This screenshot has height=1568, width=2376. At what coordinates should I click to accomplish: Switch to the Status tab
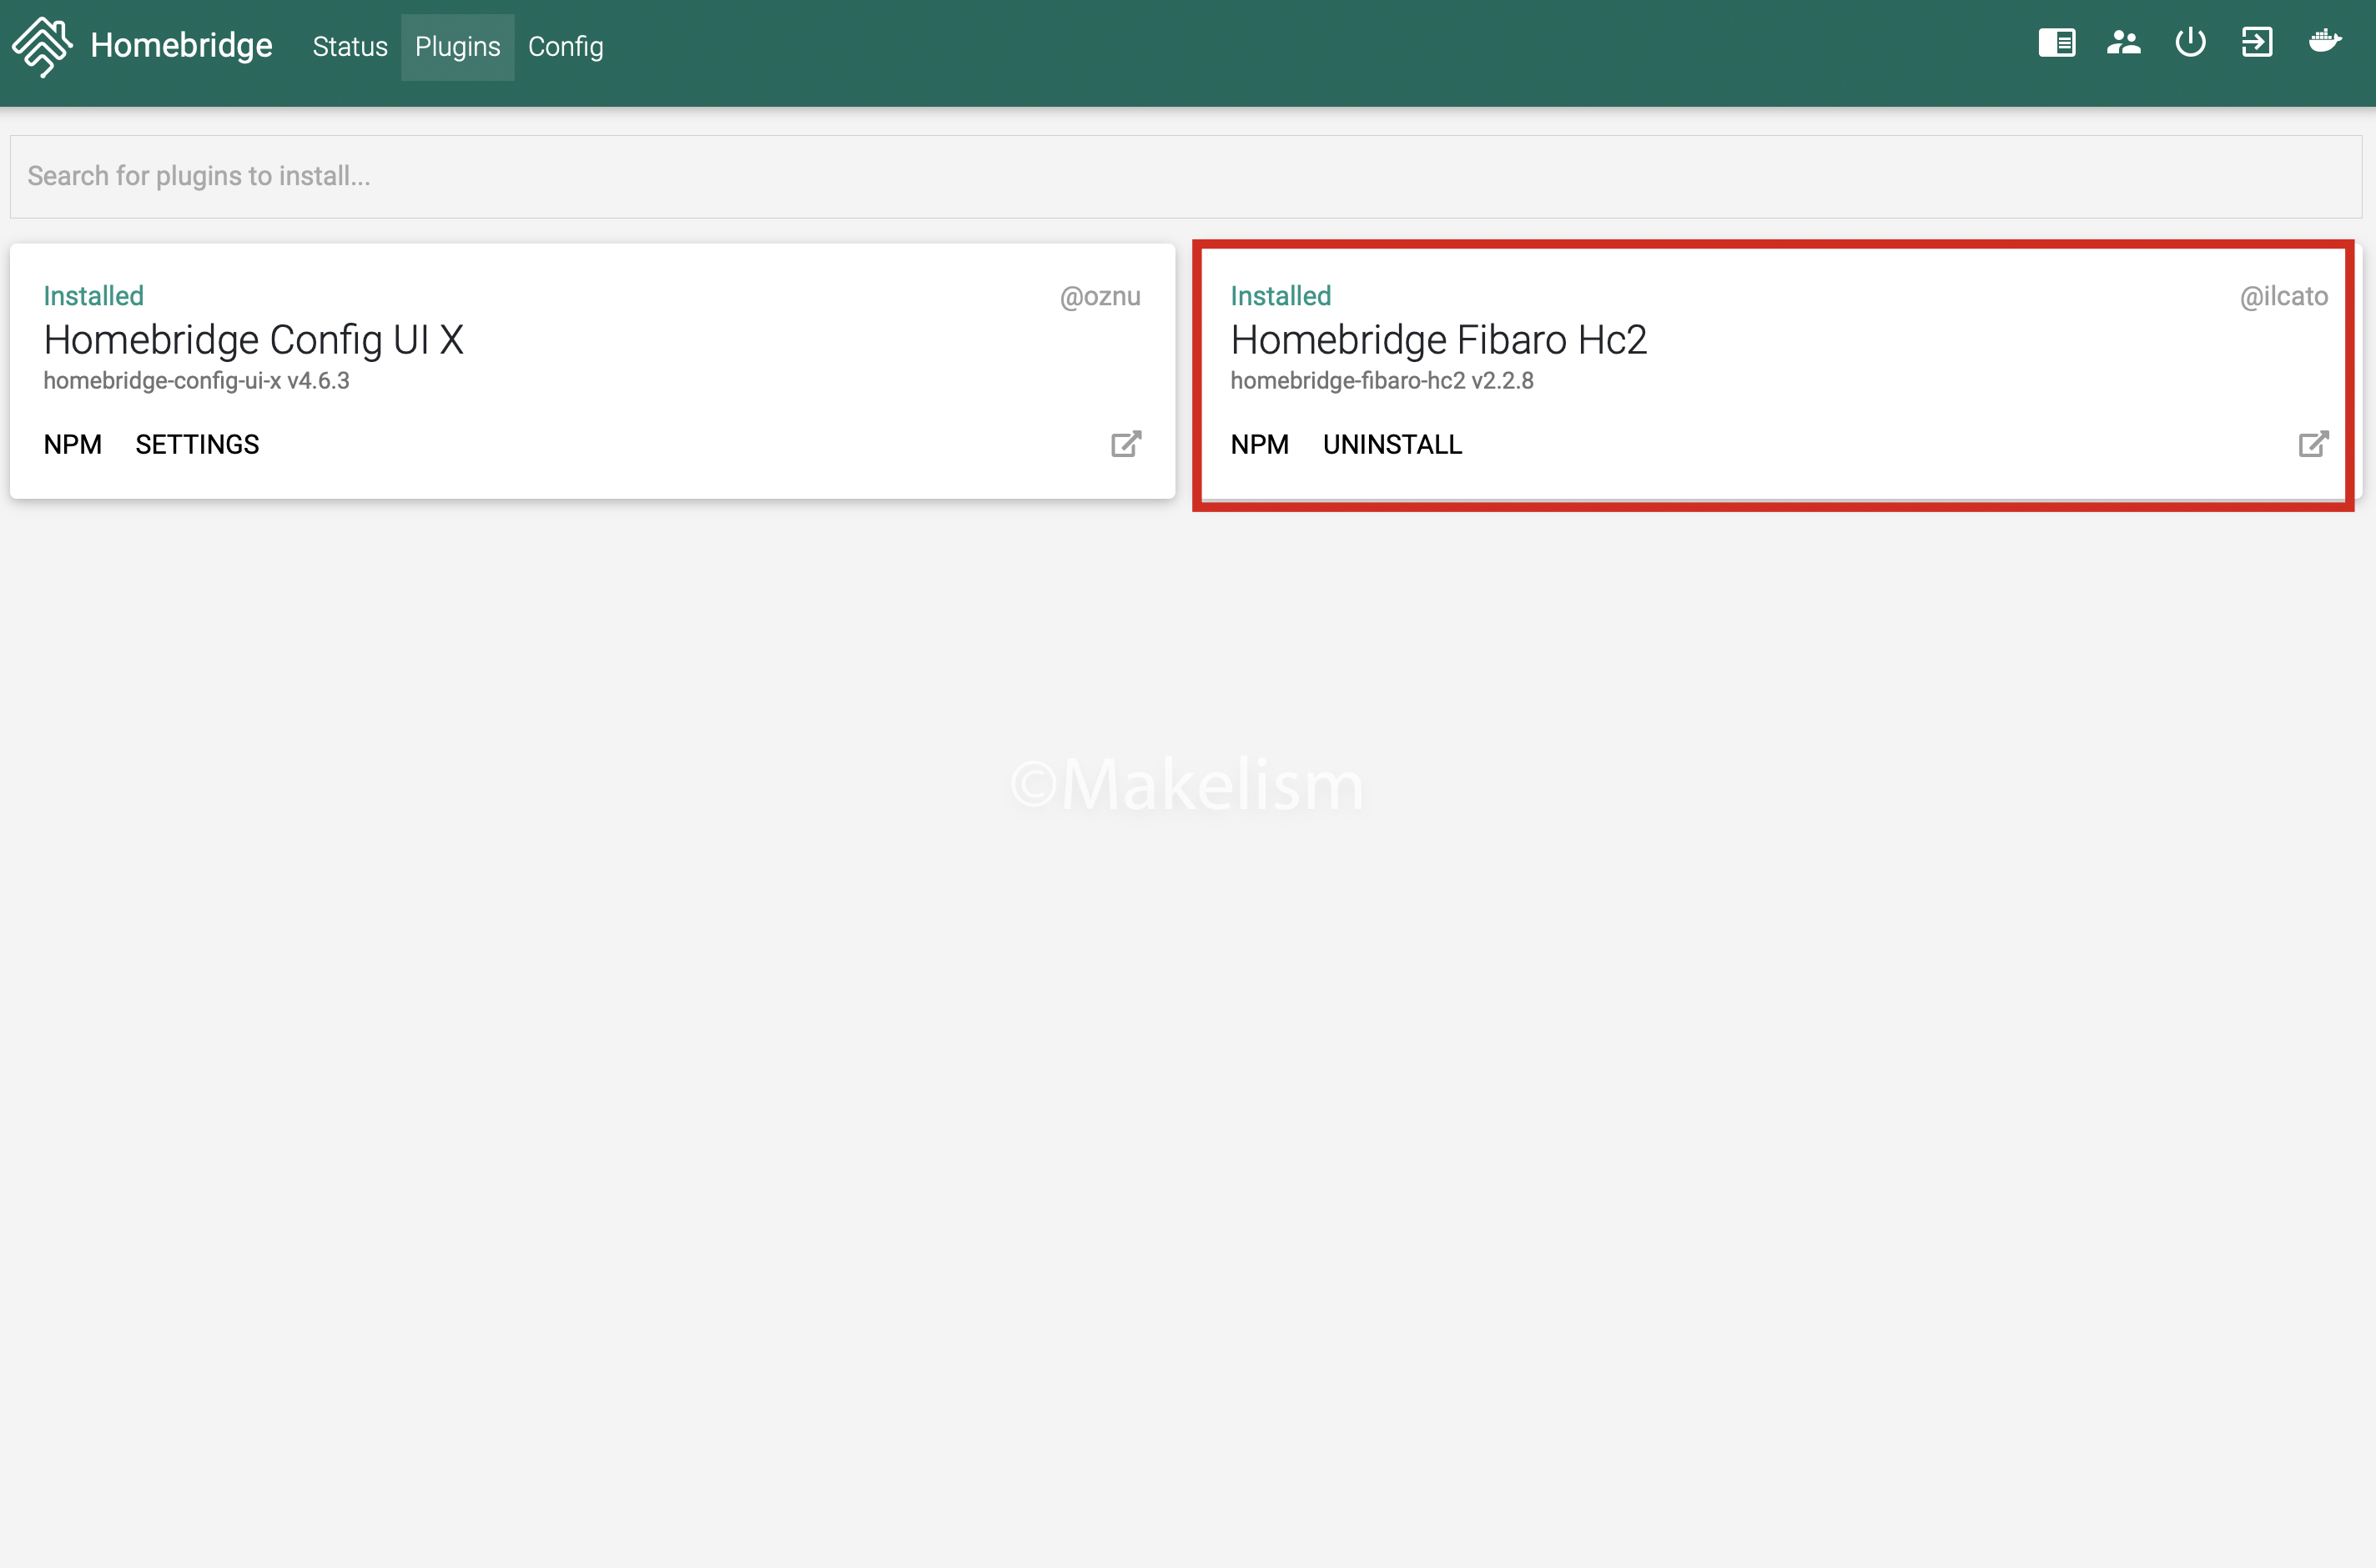(x=350, y=47)
